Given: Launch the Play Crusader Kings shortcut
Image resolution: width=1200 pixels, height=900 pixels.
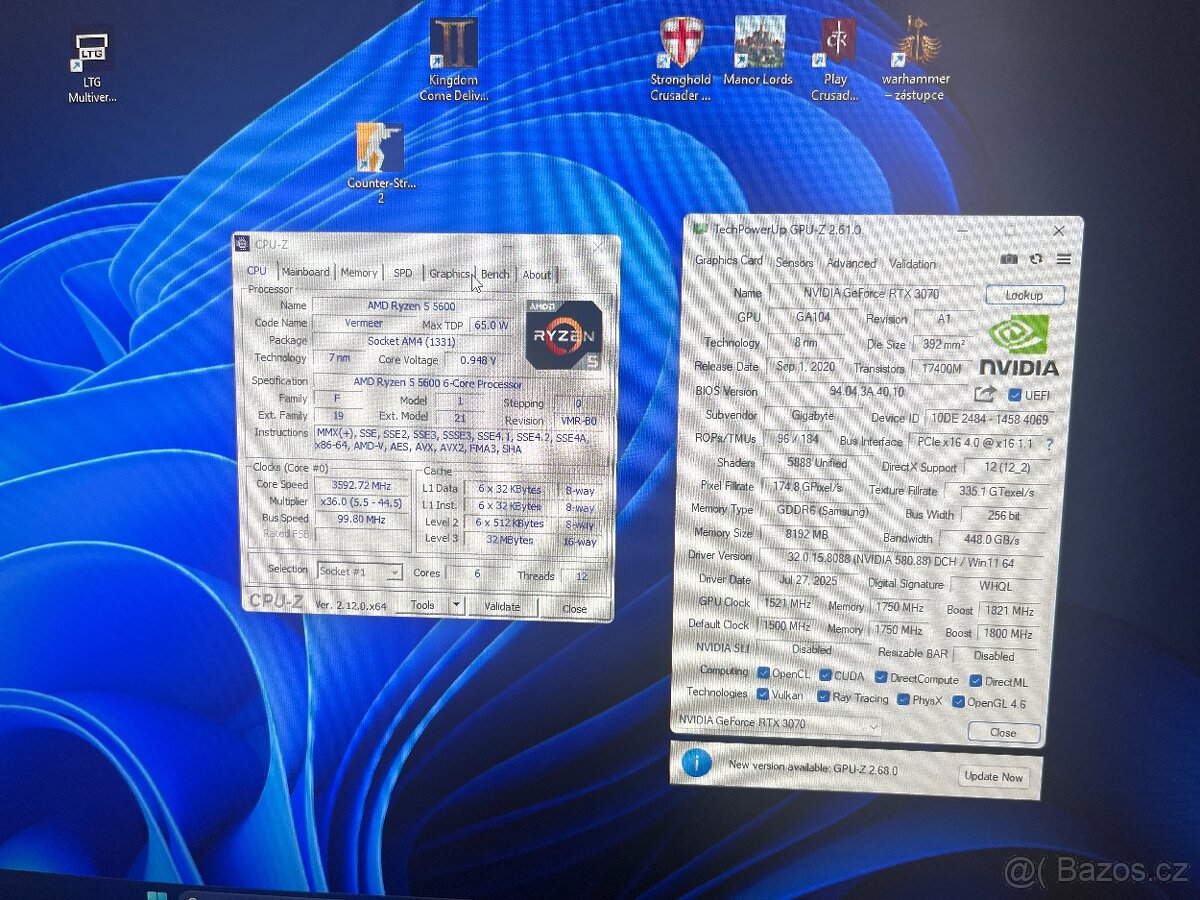Looking at the screenshot, I should click(x=836, y=60).
